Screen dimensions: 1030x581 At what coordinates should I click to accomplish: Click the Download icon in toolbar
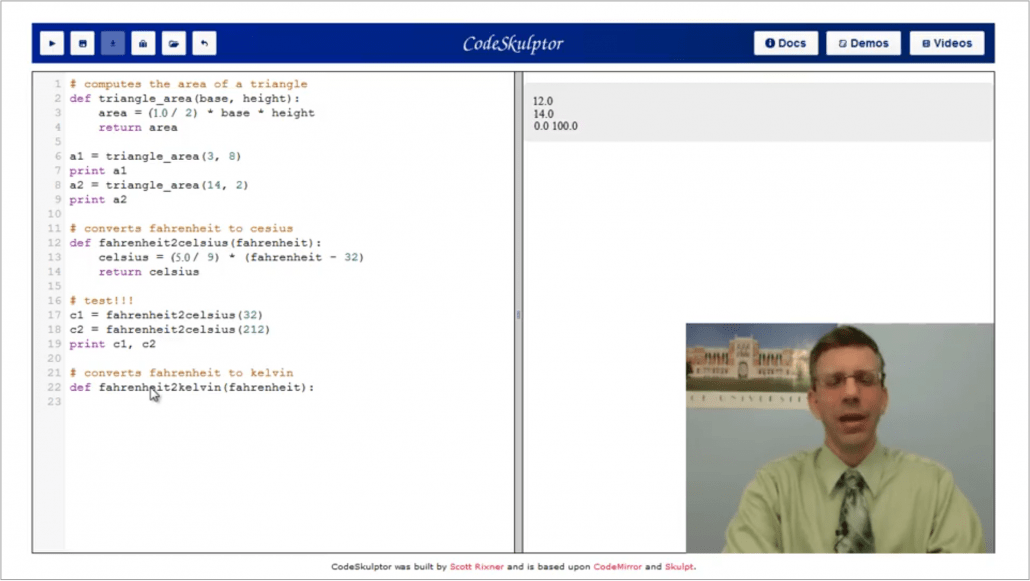[x=113, y=44]
